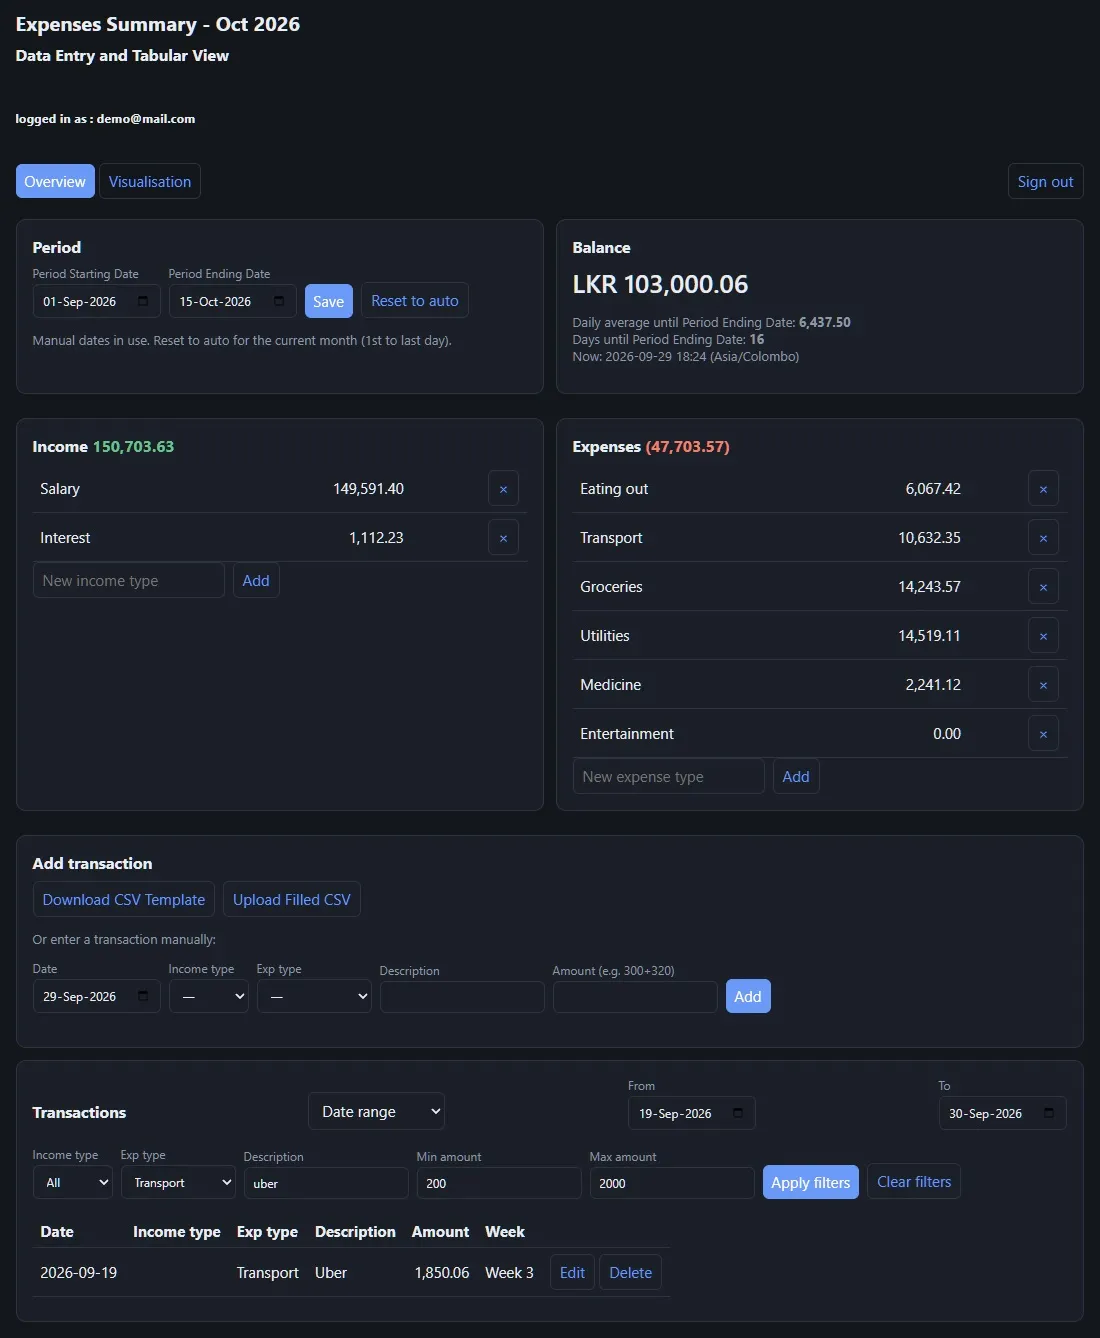Select the Groceries amount 14,243.57
The height and width of the screenshot is (1338, 1100).
(x=929, y=587)
